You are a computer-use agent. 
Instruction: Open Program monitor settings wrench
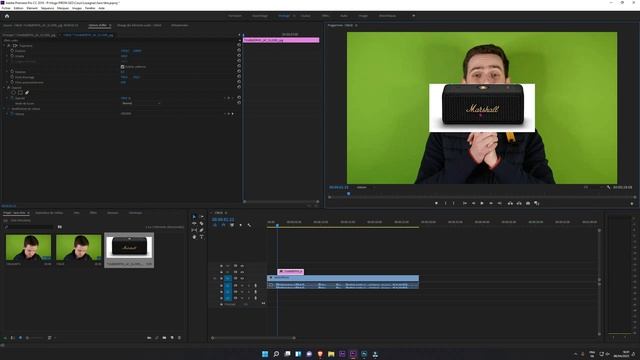click(608, 187)
